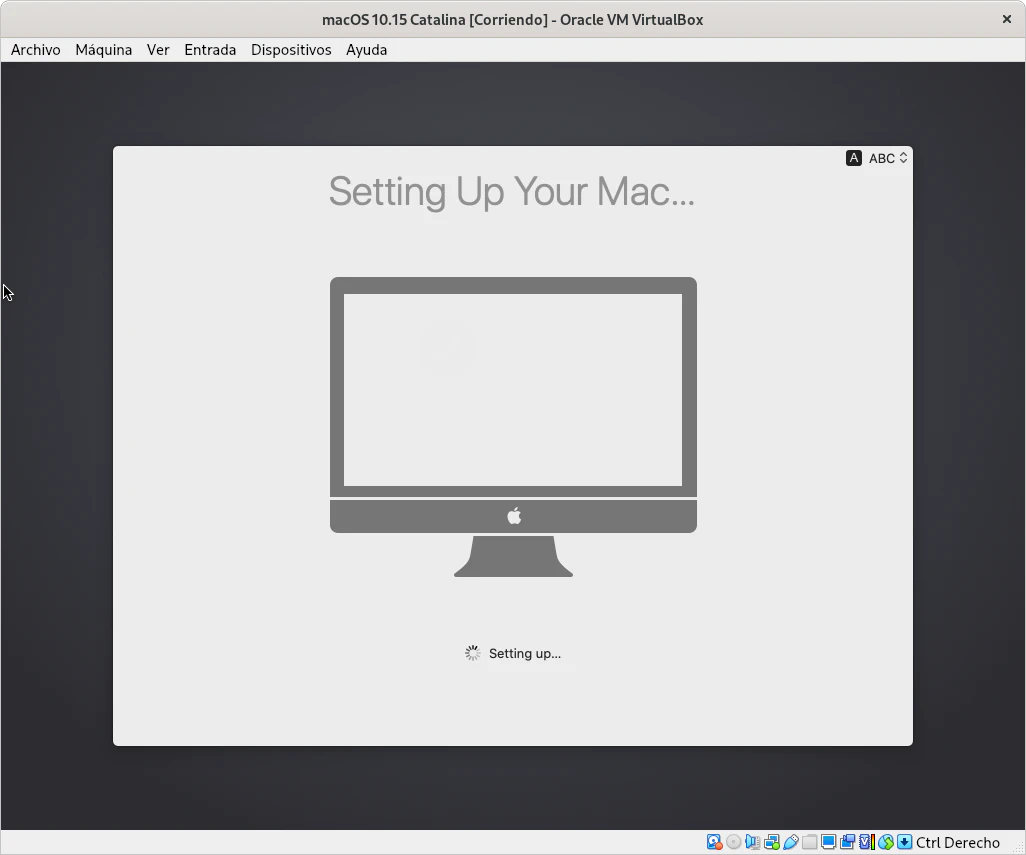Open the Archivo menu
This screenshot has width=1026, height=855.
coord(36,50)
